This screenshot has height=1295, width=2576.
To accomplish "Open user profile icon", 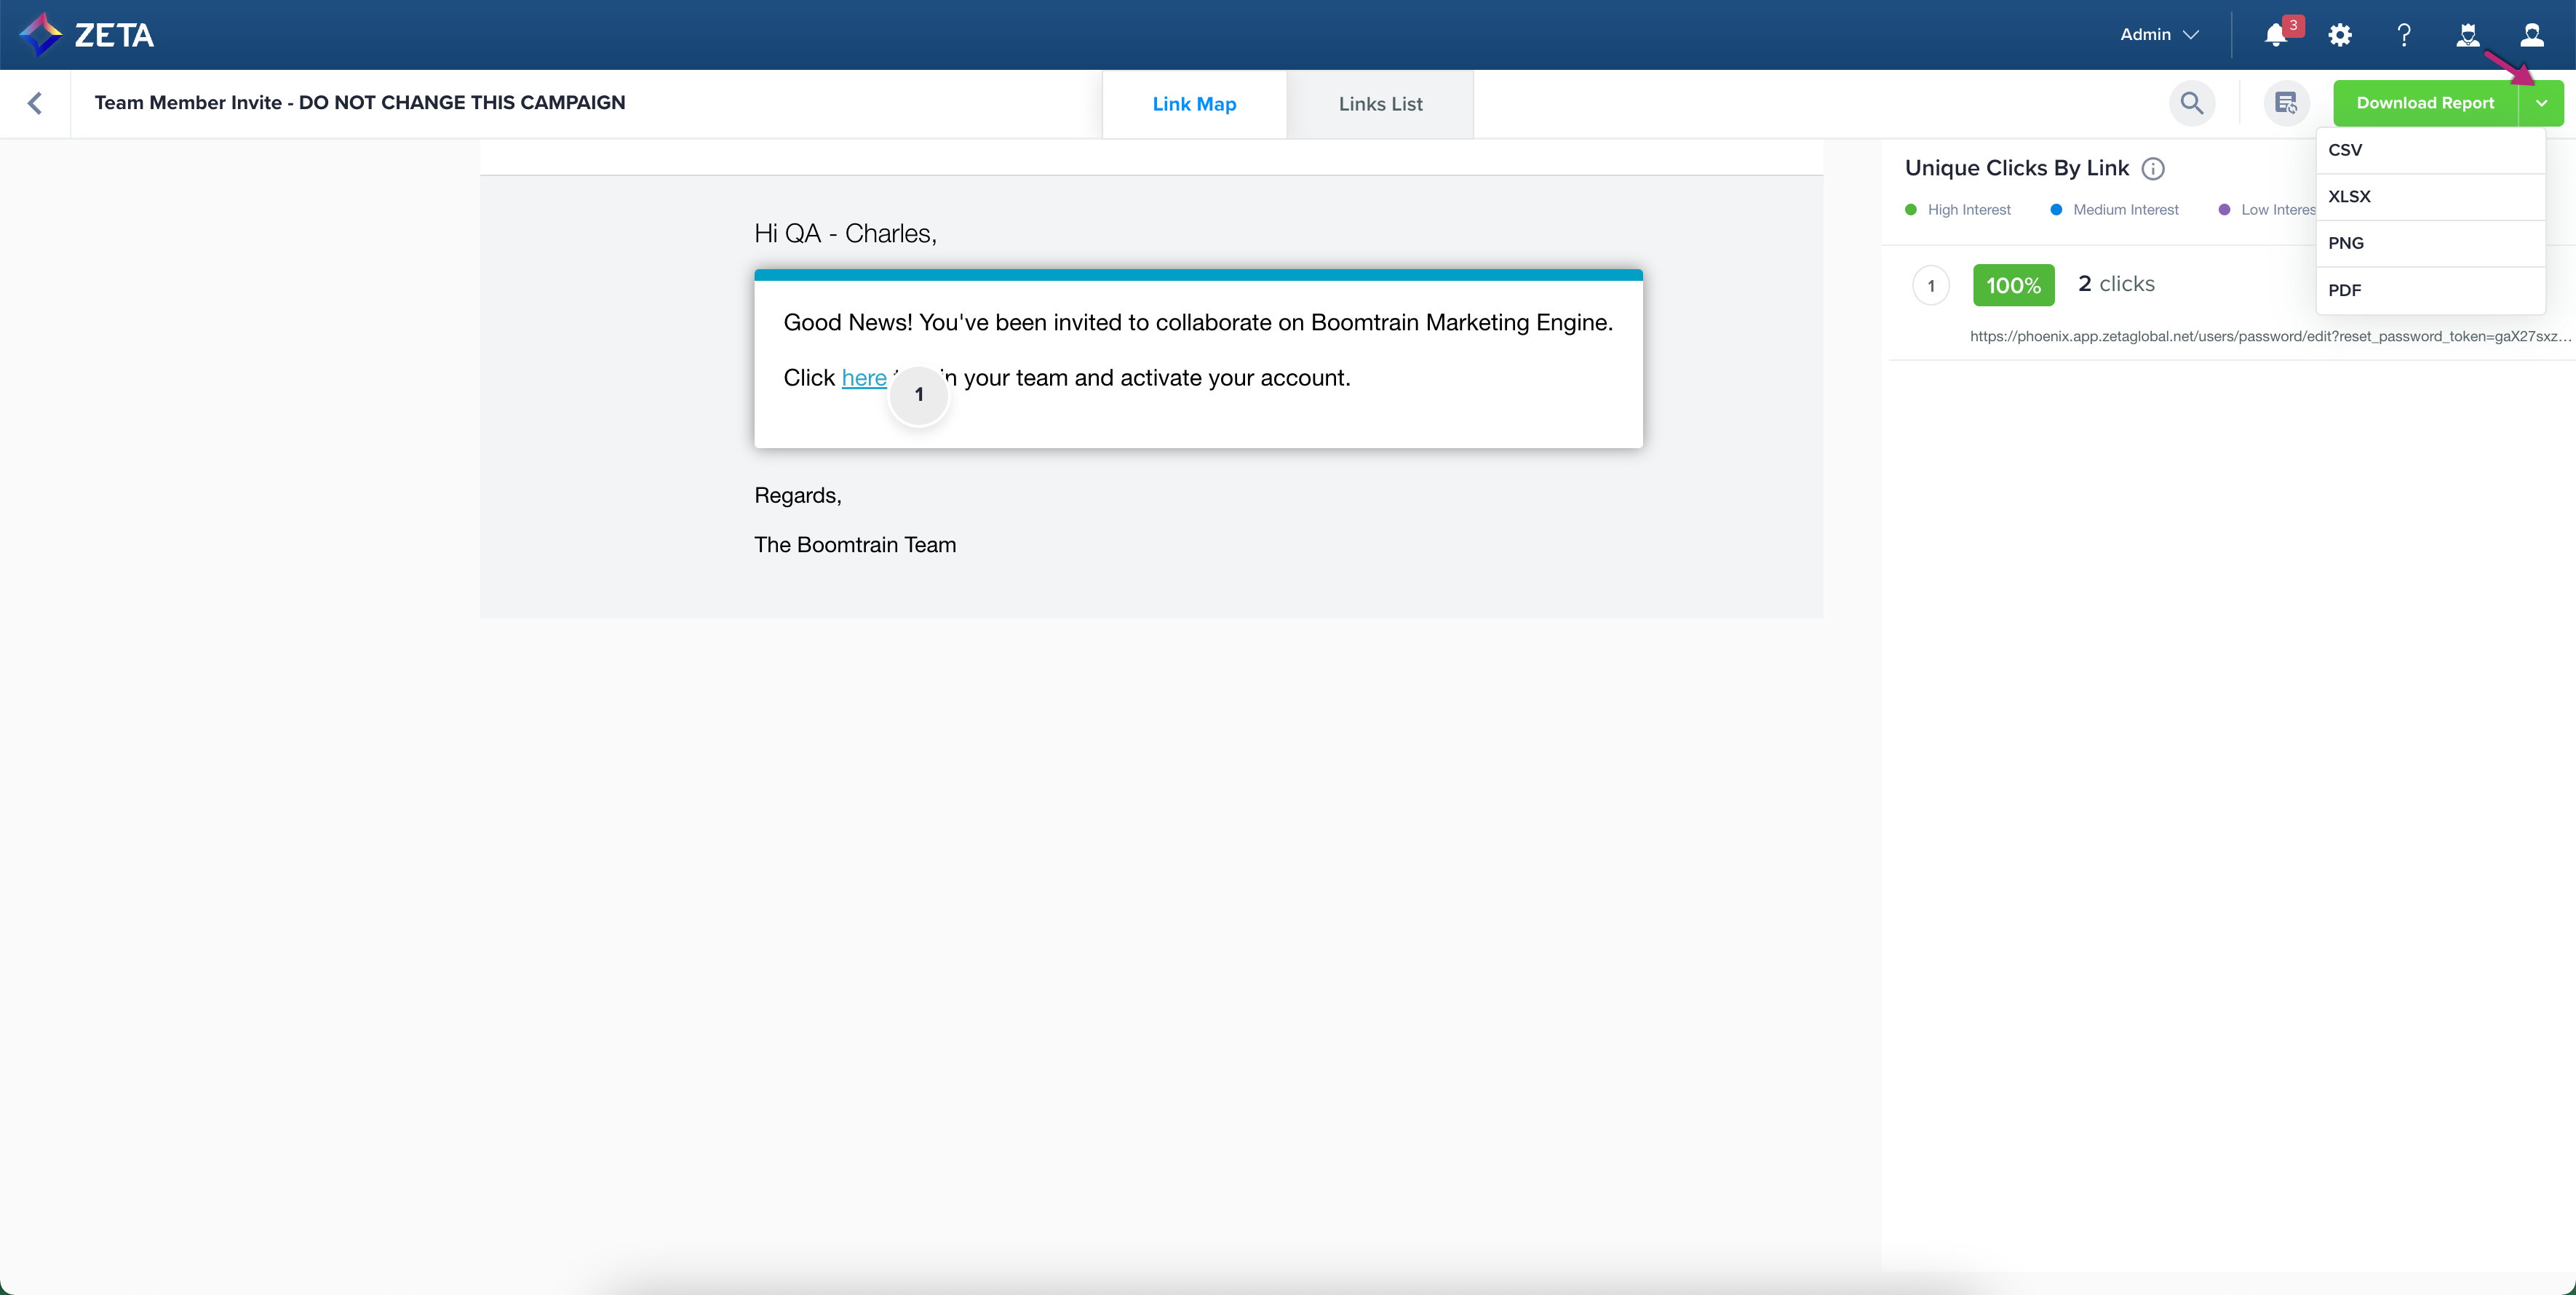I will pyautogui.click(x=2531, y=35).
